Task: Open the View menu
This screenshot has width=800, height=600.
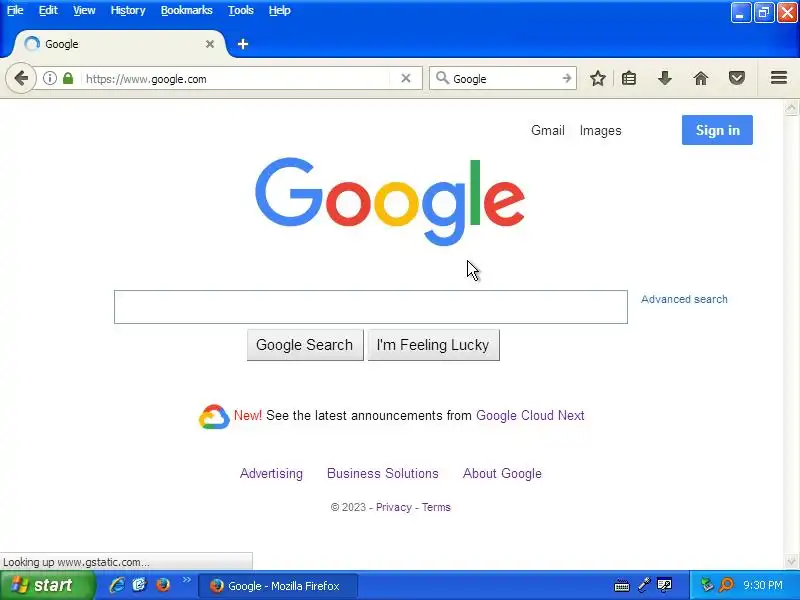Action: pos(84,10)
